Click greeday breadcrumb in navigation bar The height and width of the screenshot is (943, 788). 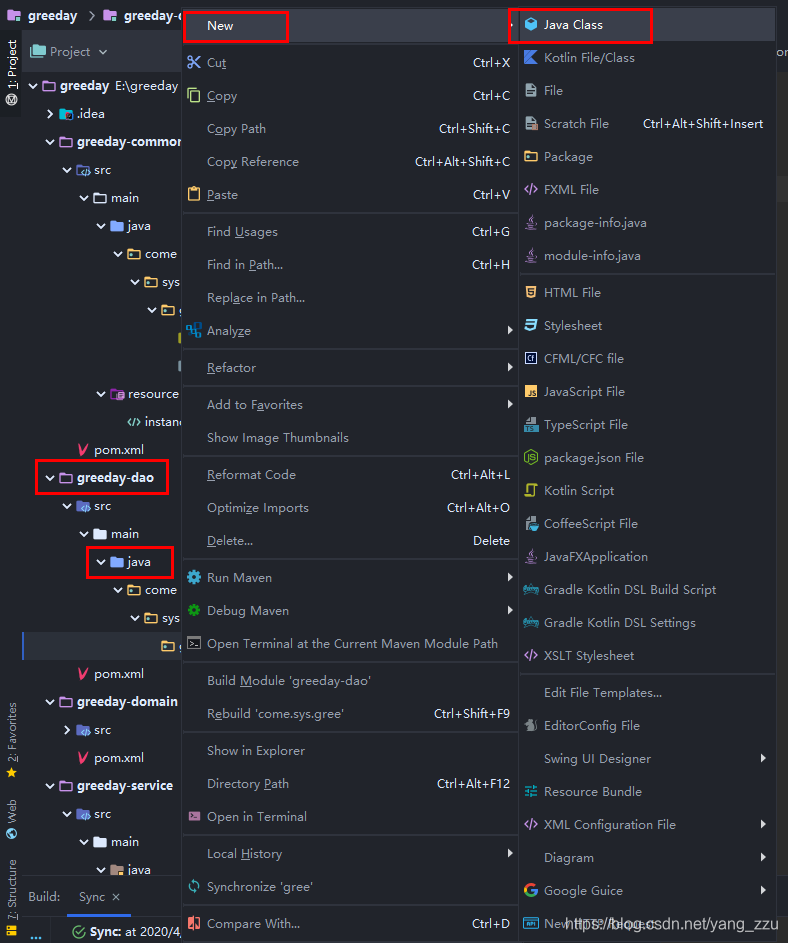point(43,16)
